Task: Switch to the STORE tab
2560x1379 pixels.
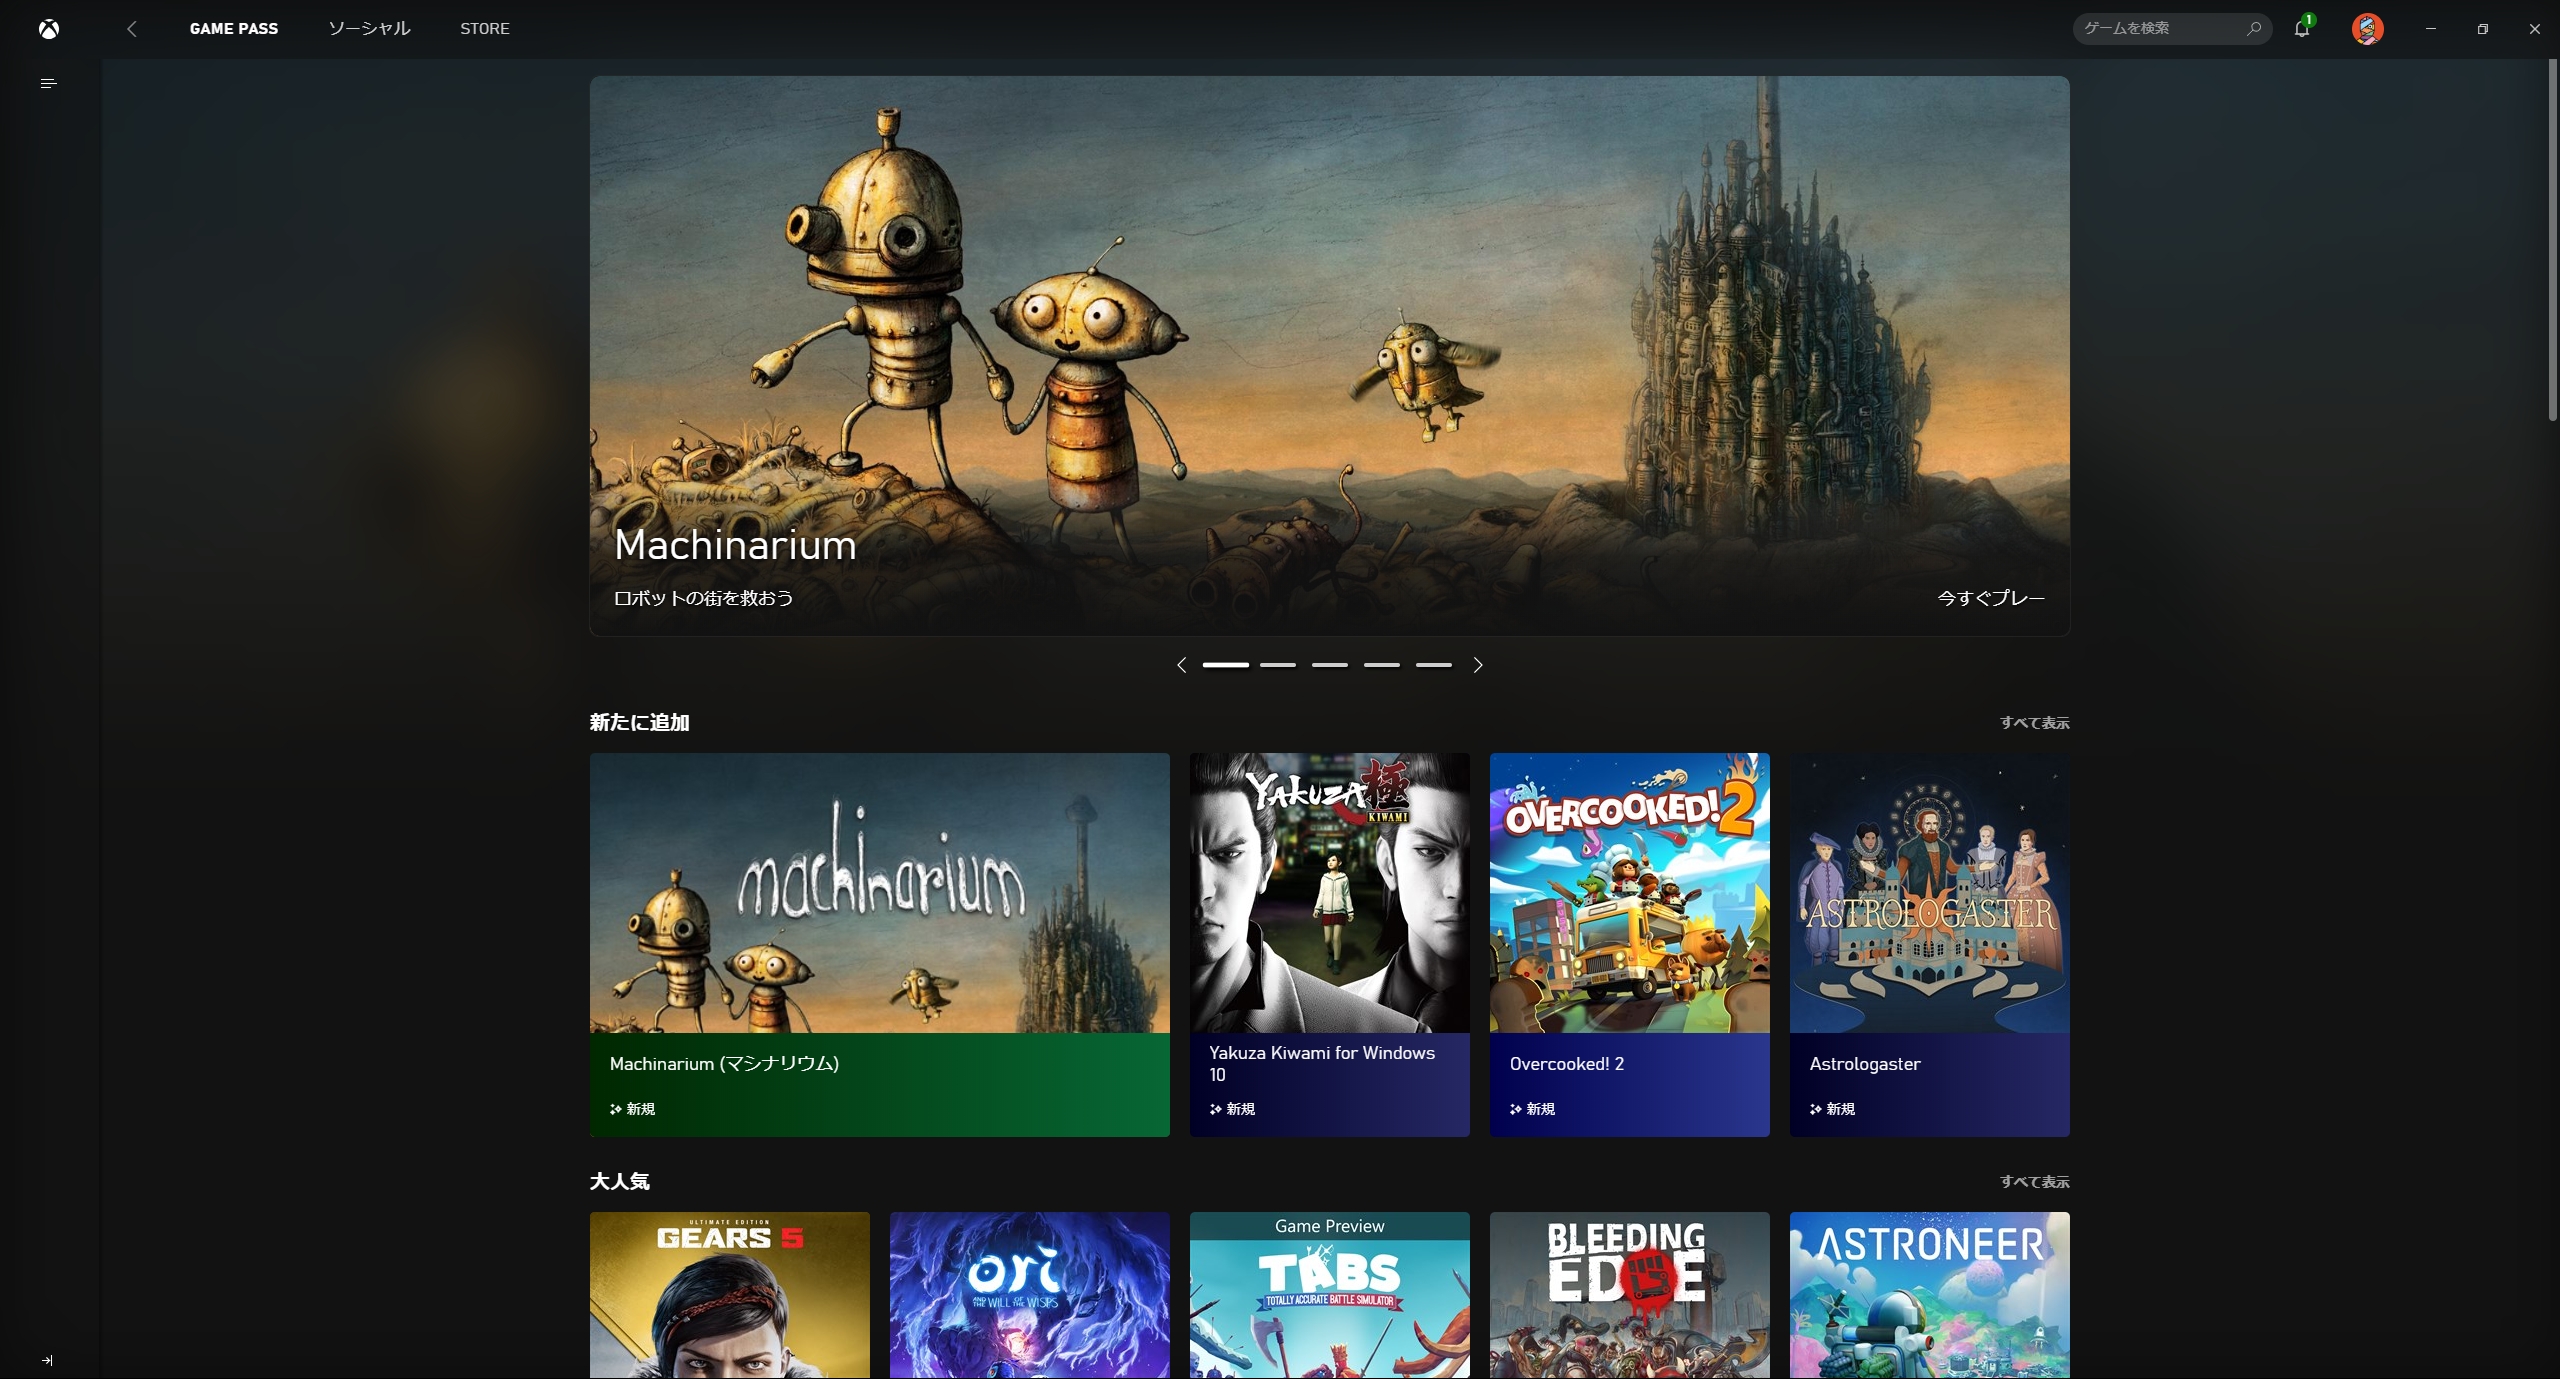Action: pyautogui.click(x=484, y=29)
